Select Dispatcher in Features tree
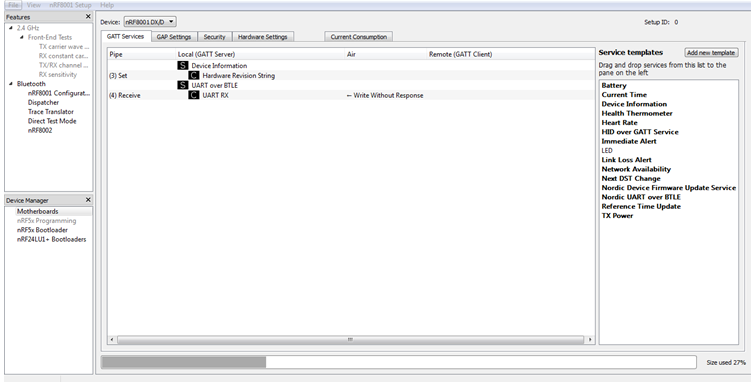 point(43,103)
